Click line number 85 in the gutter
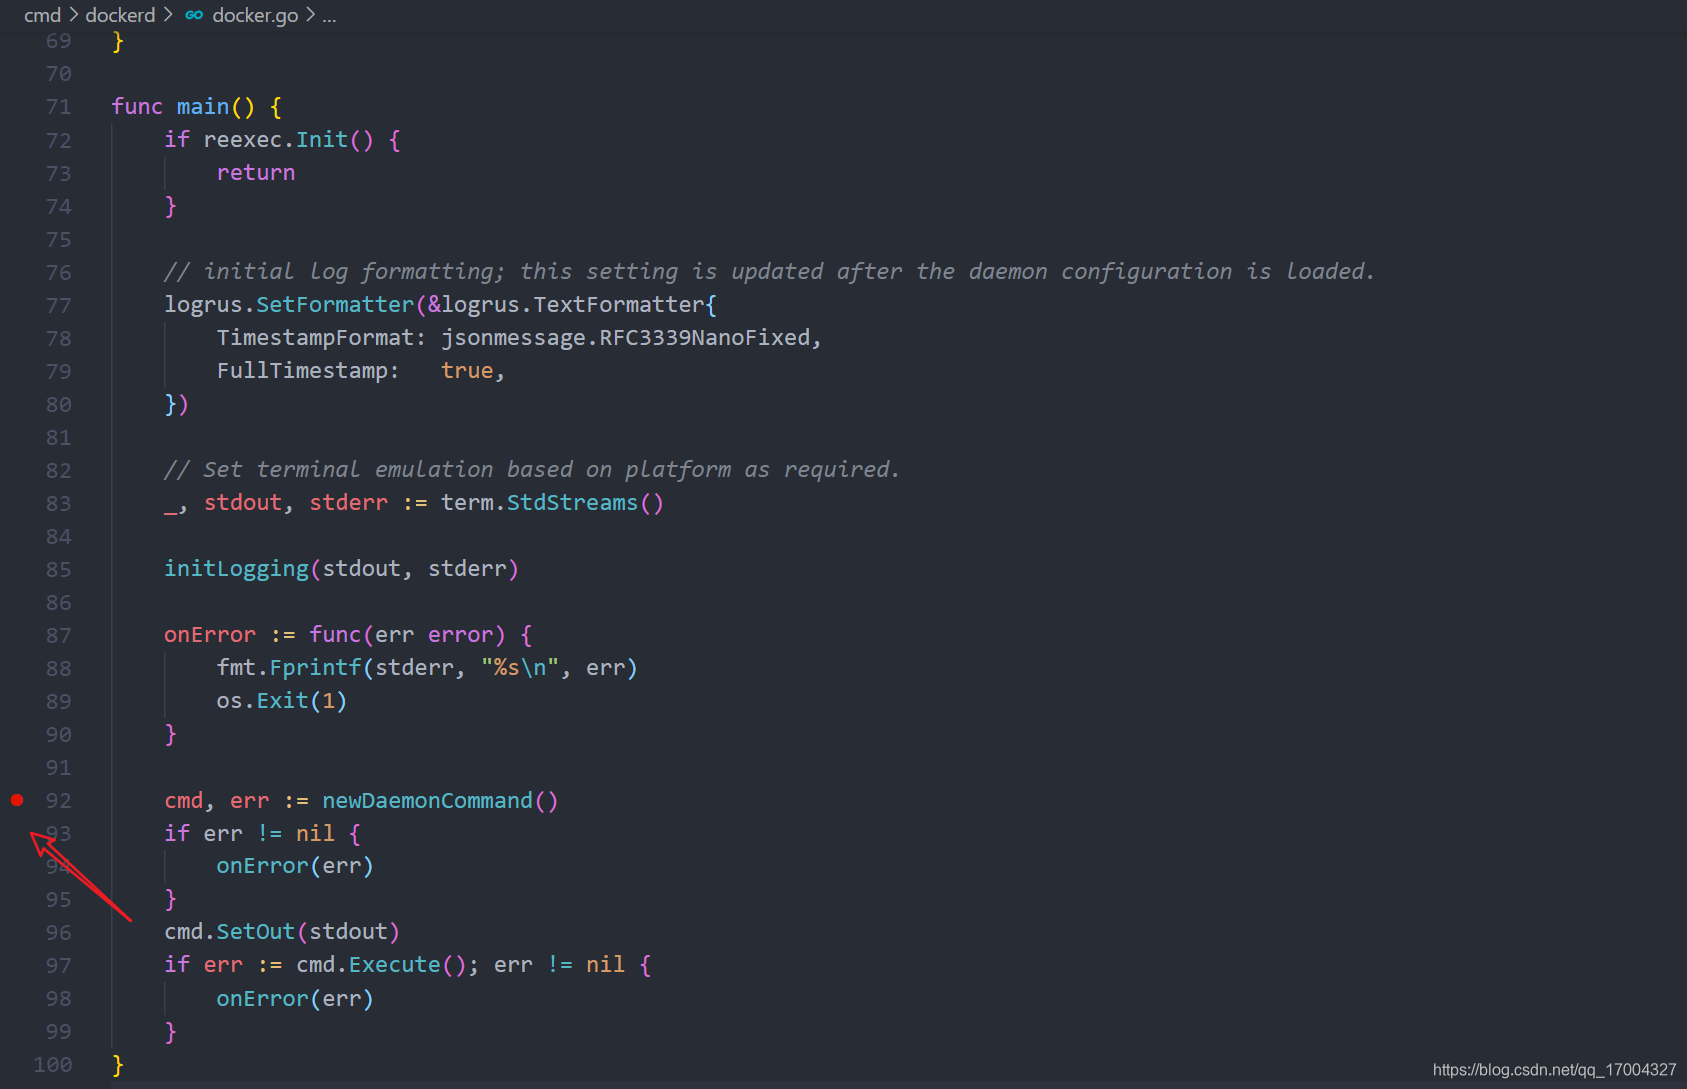Viewport: 1687px width, 1089px height. 59,570
